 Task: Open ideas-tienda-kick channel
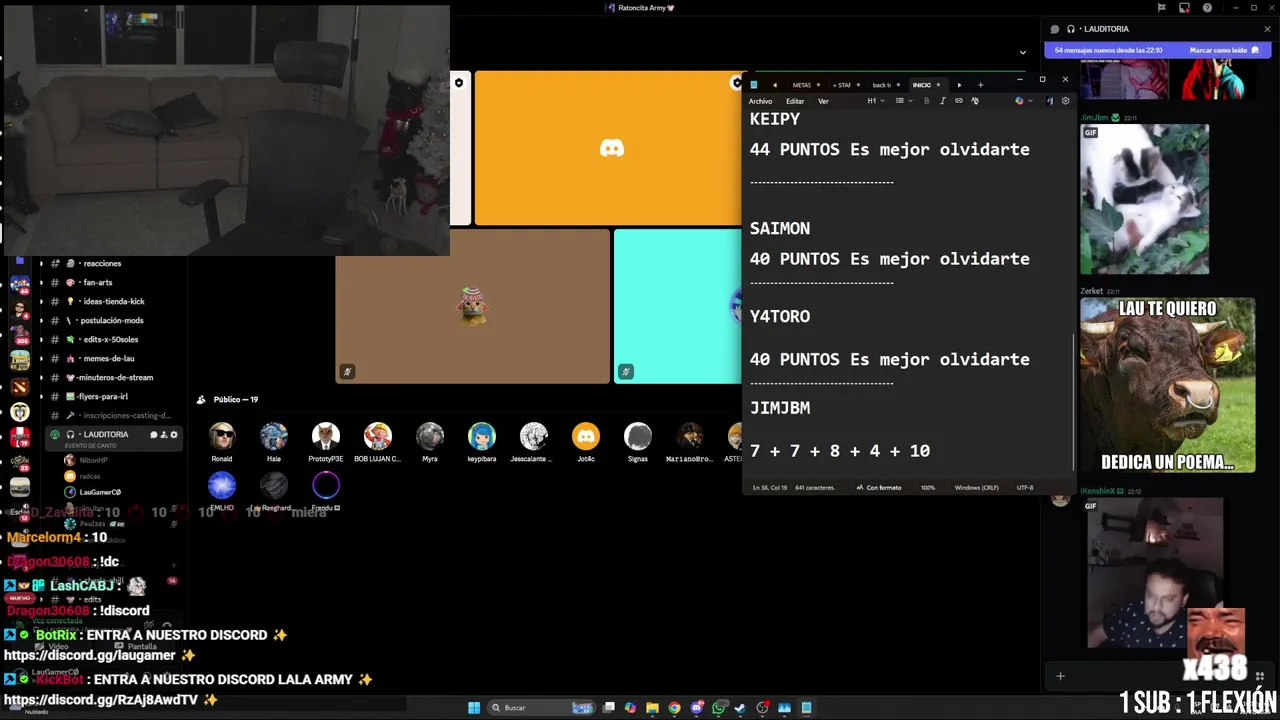pyautogui.click(x=114, y=302)
